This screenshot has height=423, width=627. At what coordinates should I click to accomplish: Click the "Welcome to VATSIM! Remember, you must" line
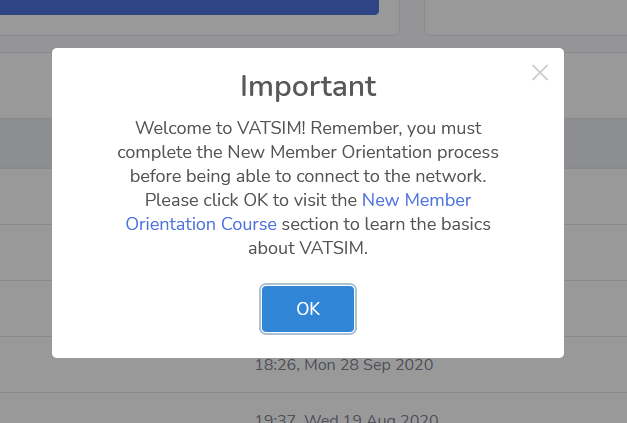[308, 129]
